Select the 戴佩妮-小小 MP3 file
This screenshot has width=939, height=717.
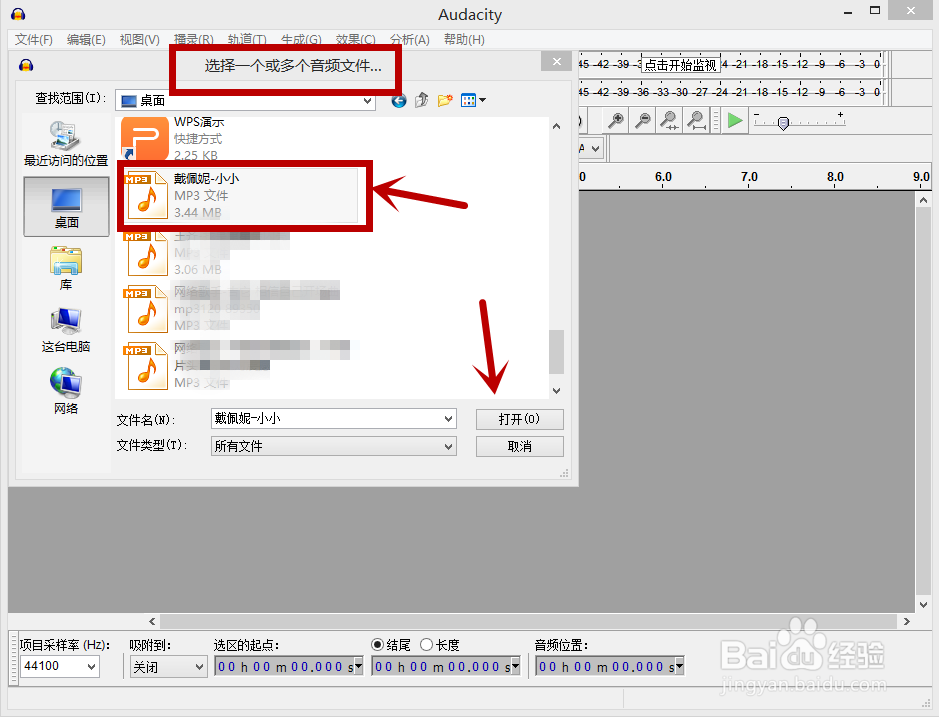240,195
